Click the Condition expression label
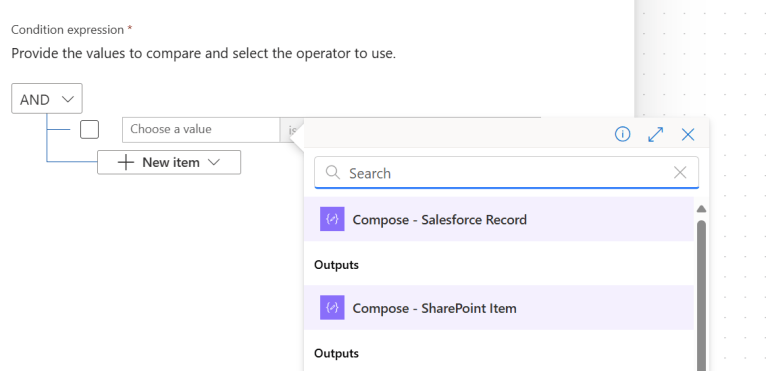The image size is (766, 371). (x=67, y=30)
